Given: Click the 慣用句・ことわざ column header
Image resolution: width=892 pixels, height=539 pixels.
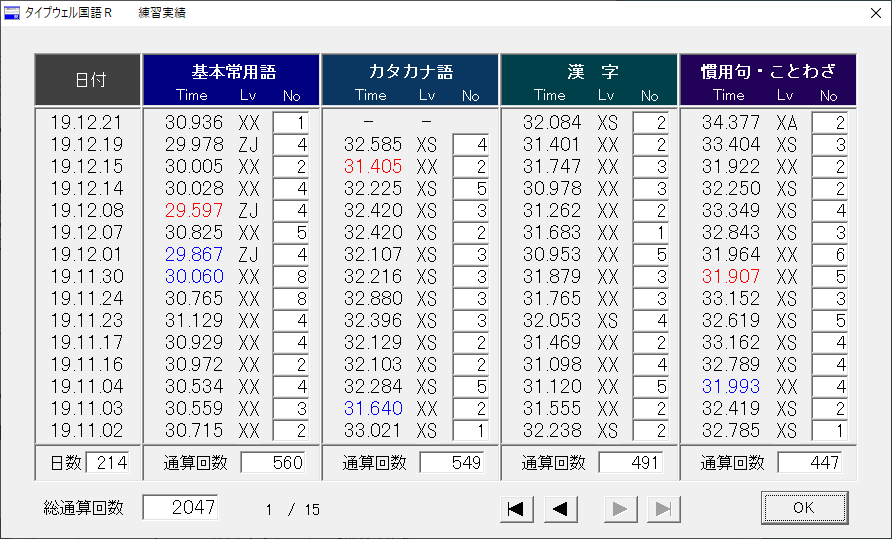Looking at the screenshot, I should pyautogui.click(x=768, y=80).
